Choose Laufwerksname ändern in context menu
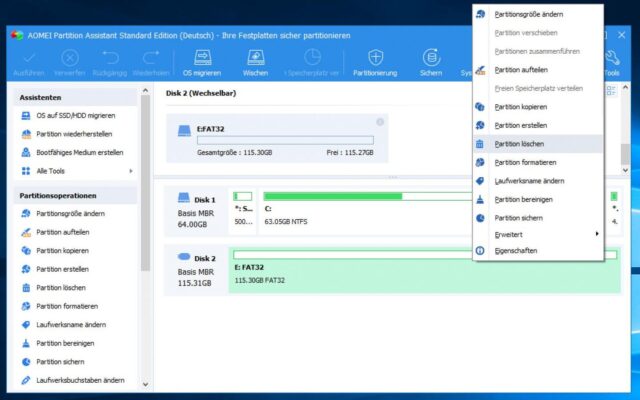Viewport: 640px width, 400px height. click(538, 181)
